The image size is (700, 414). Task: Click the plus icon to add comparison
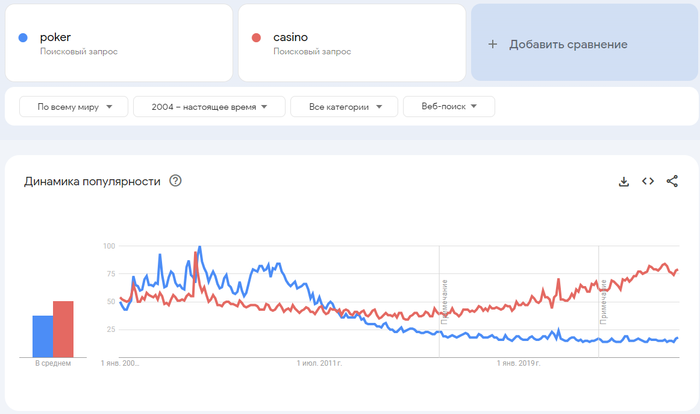click(492, 44)
